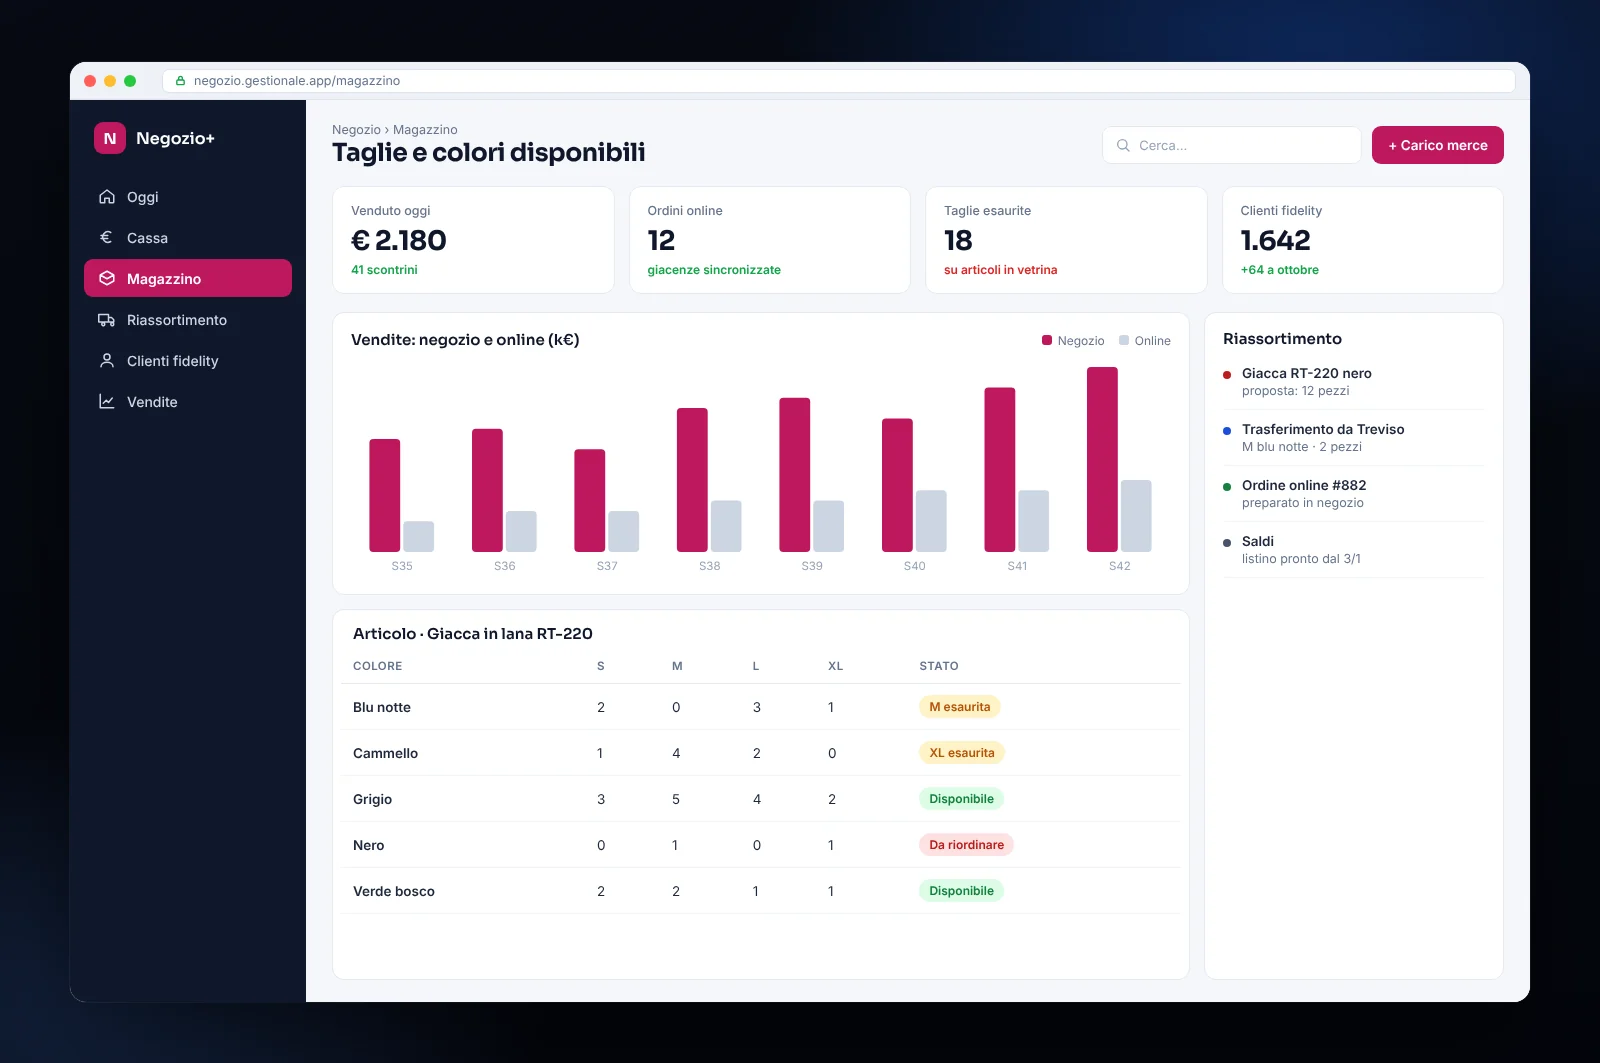Click the Clienti fidelity 1.642 figure
Screen dimensions: 1600x1063
click(1275, 240)
